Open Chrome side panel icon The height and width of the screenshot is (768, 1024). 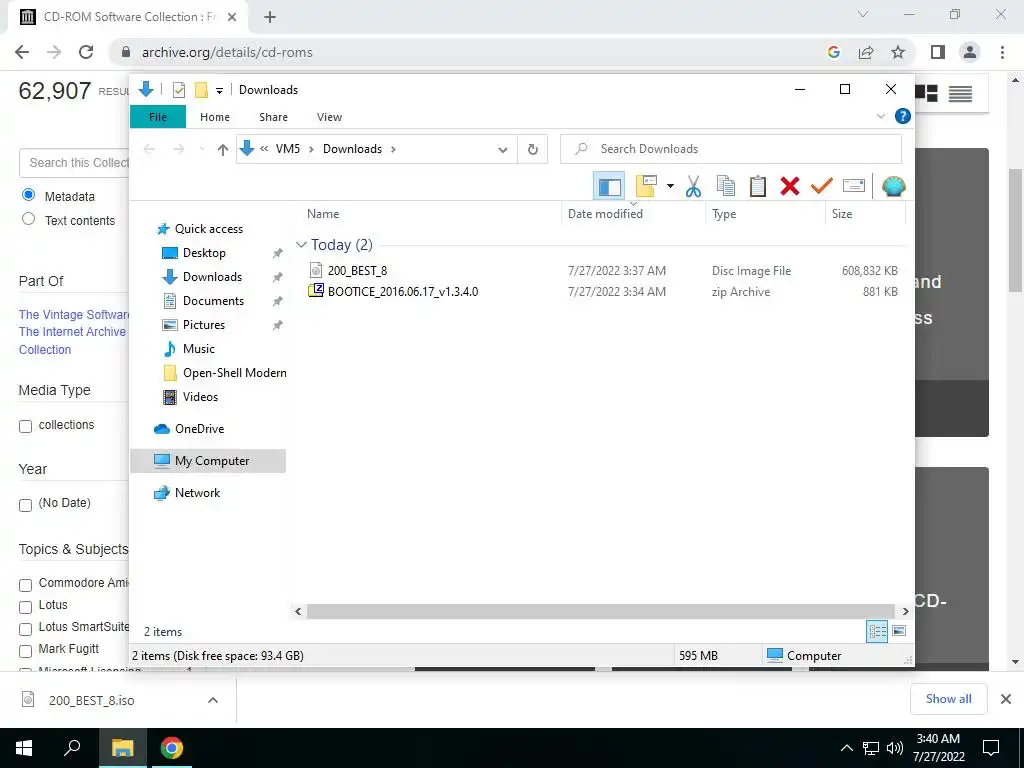coord(938,52)
